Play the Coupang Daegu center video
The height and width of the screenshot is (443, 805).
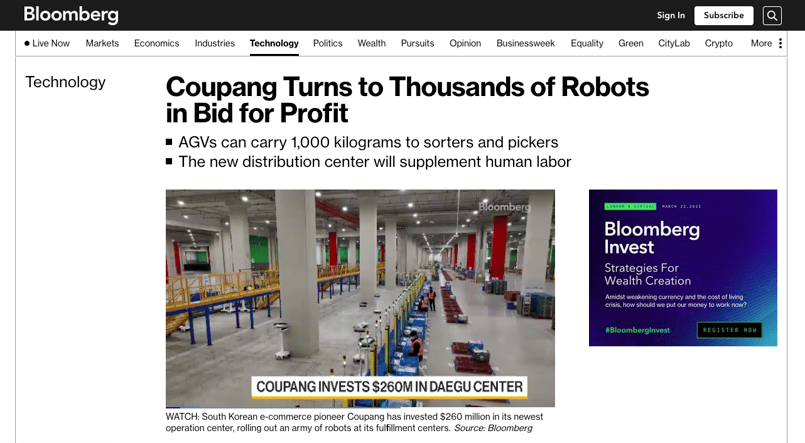tap(360, 298)
